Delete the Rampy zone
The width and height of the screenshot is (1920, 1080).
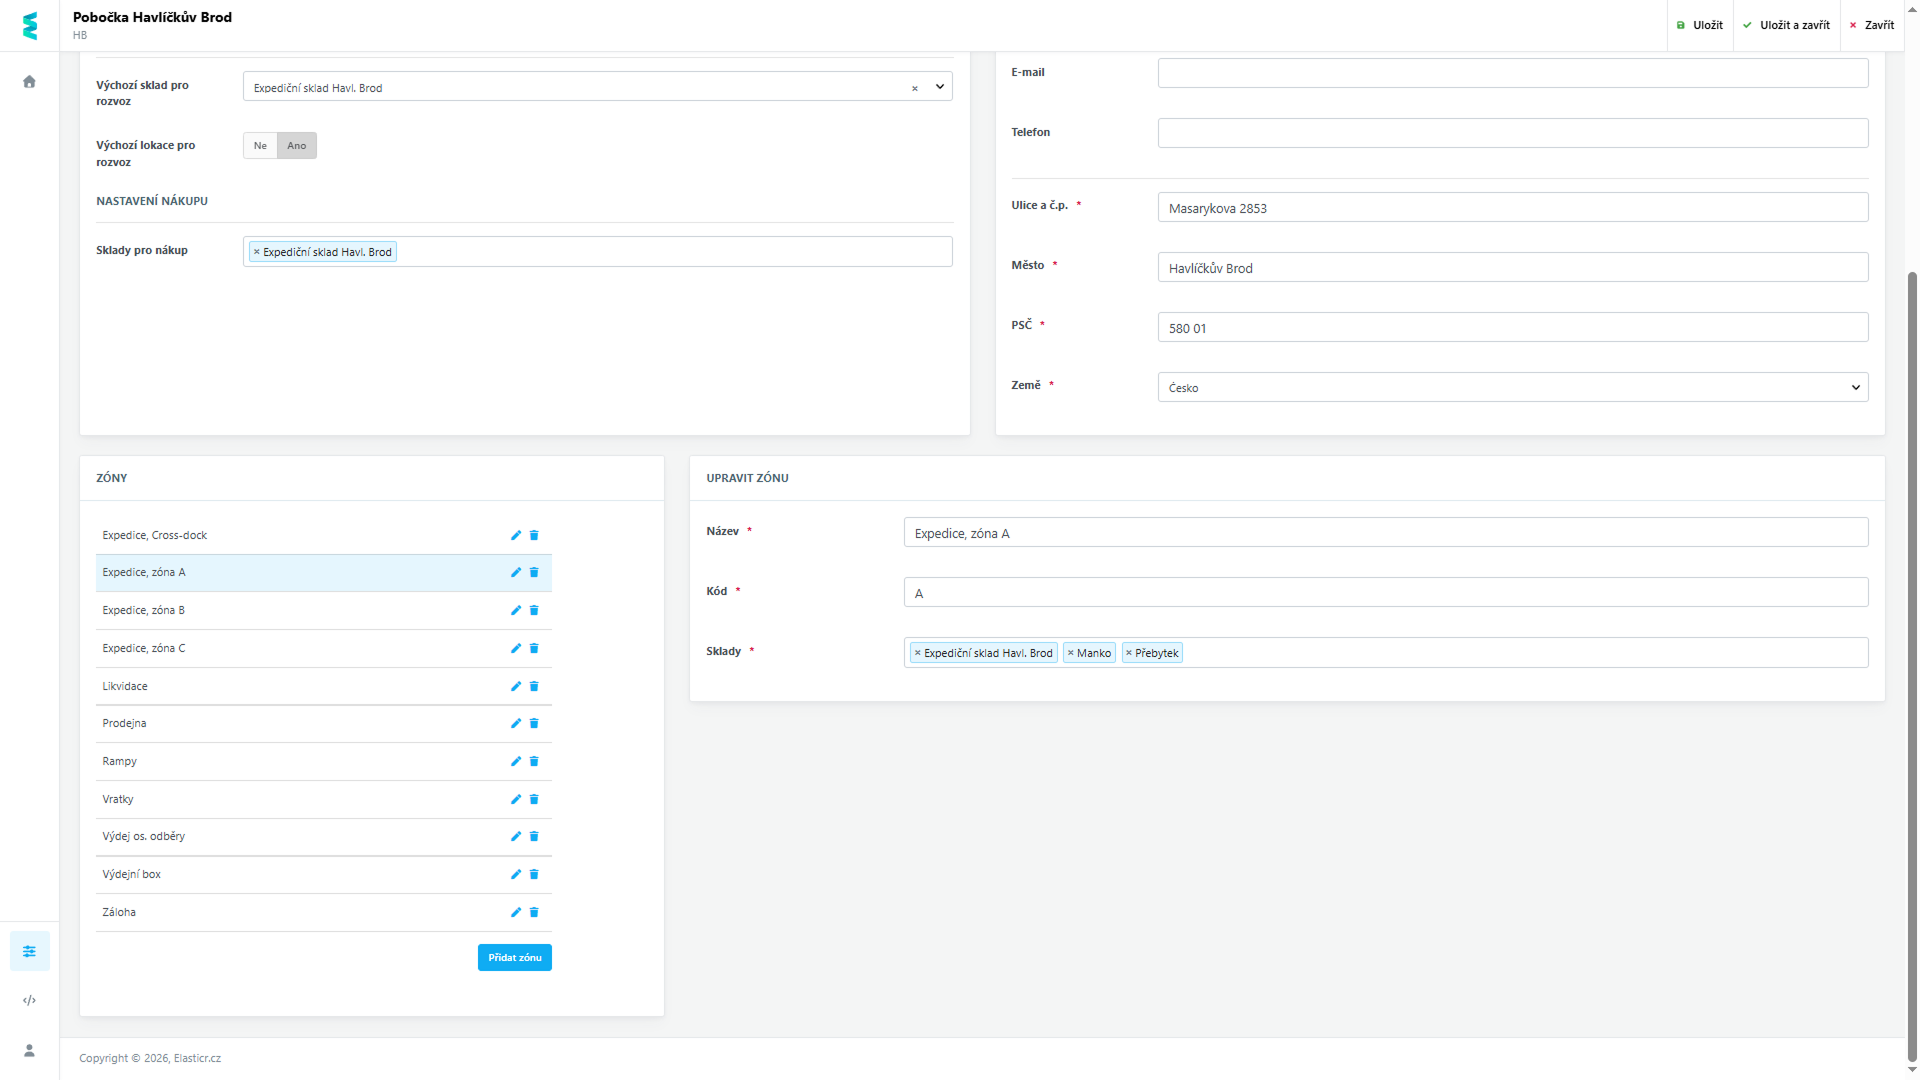(534, 762)
